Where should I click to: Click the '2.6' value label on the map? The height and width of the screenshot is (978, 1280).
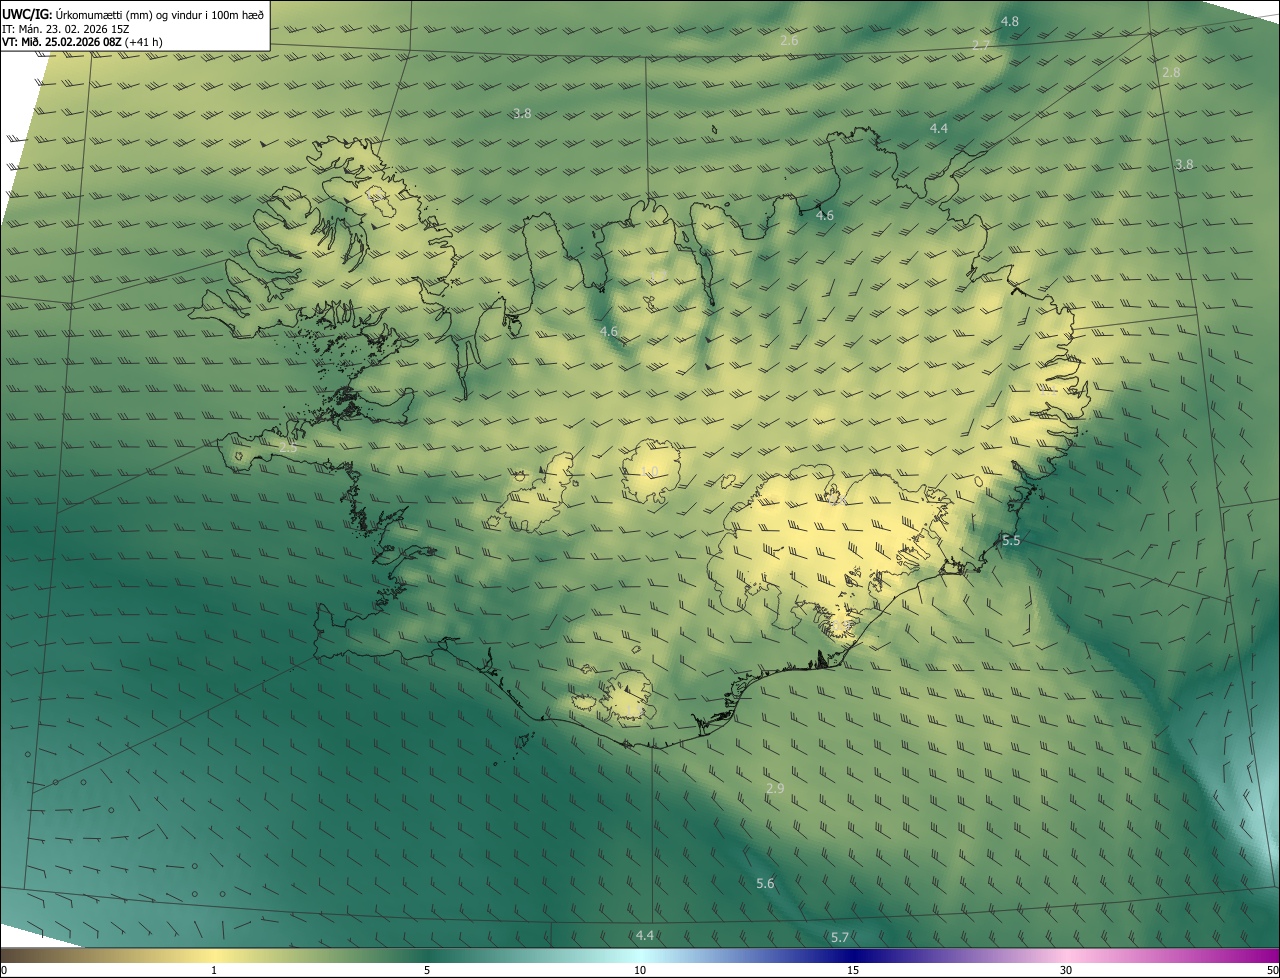click(x=789, y=40)
